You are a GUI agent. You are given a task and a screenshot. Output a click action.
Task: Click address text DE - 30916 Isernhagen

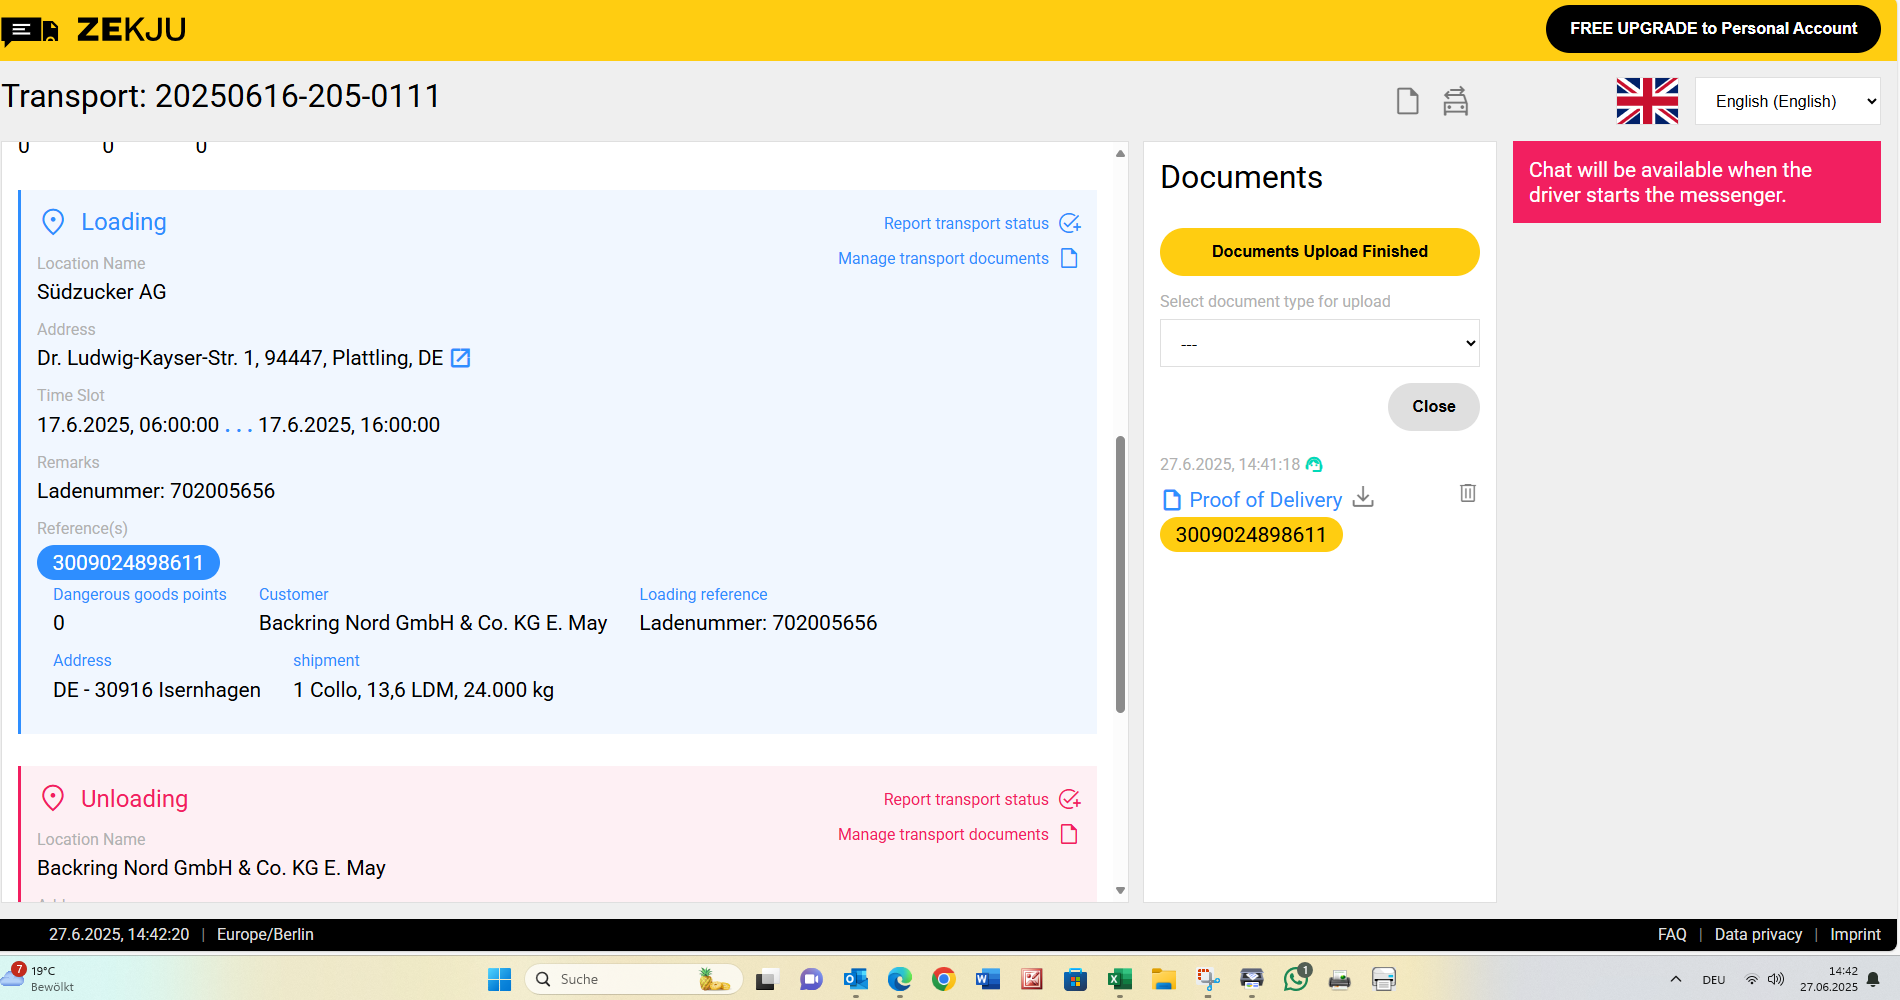(x=157, y=690)
